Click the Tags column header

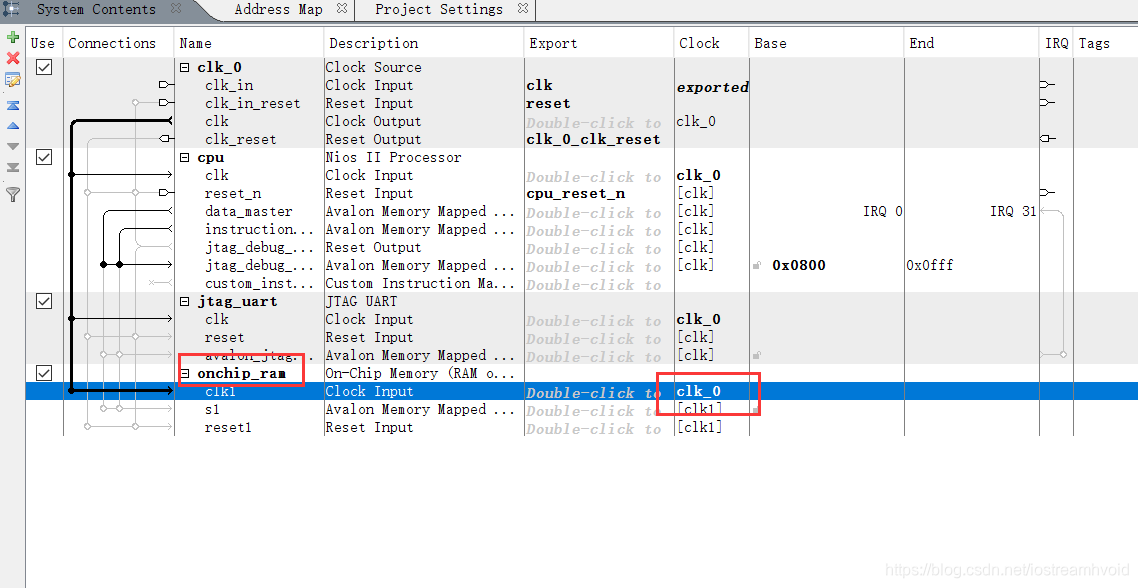1094,43
